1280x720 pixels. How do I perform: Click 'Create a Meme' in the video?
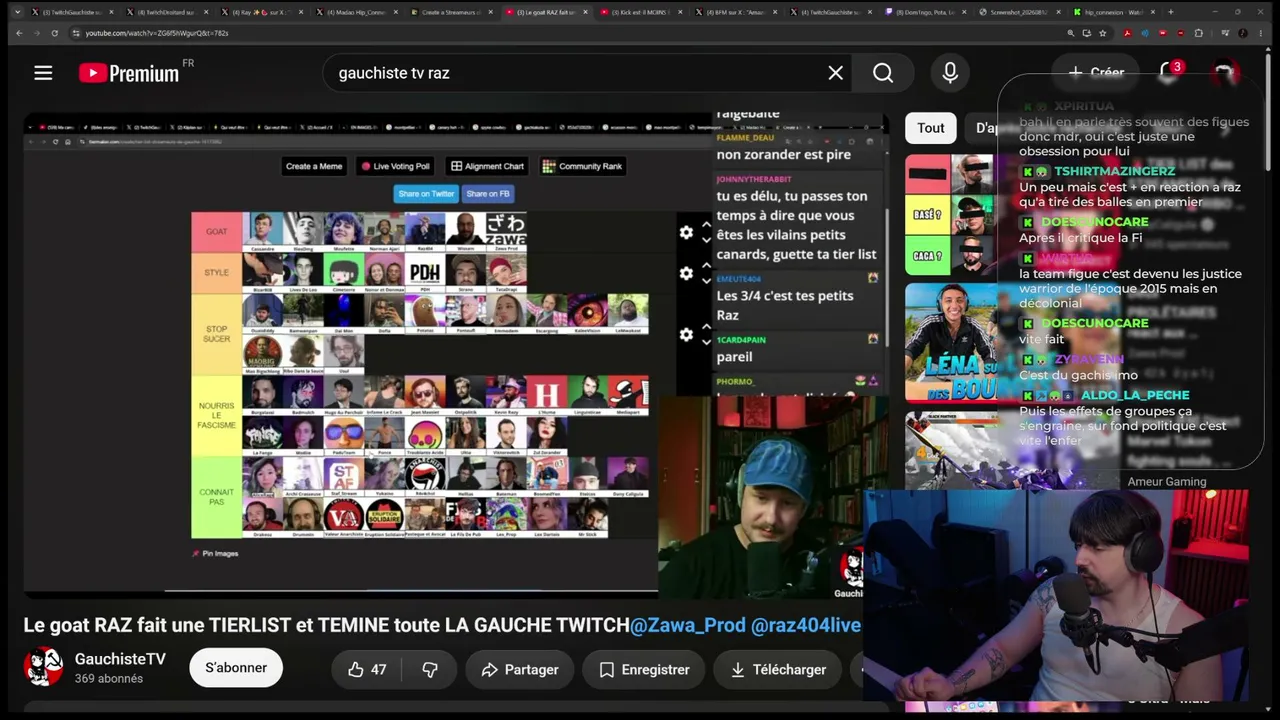pyautogui.click(x=314, y=166)
